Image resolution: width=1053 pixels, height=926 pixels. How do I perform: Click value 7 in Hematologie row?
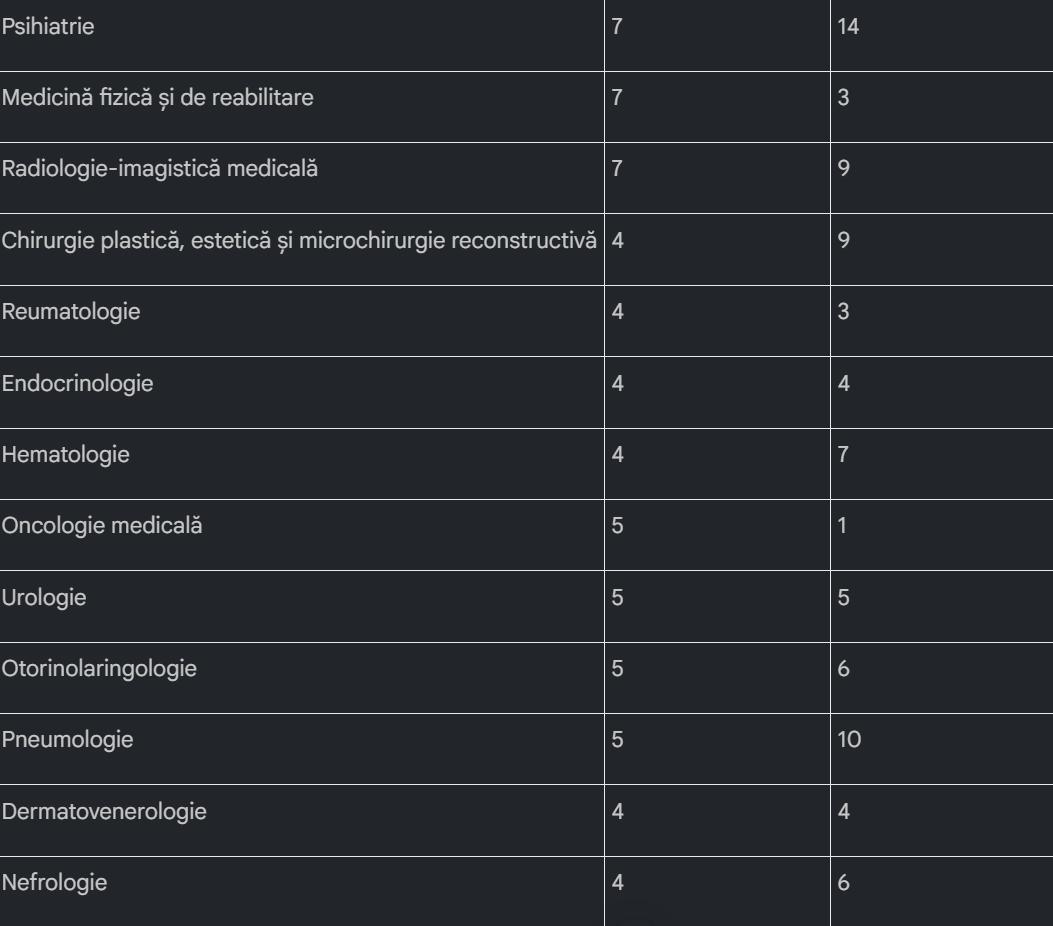click(x=844, y=455)
